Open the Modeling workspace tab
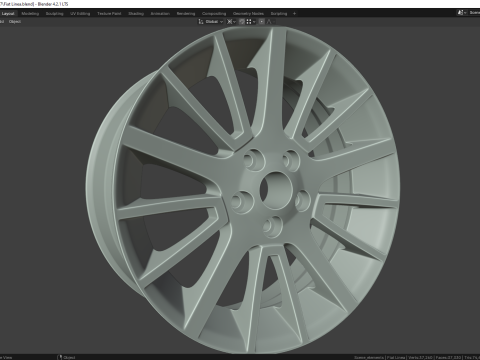The width and height of the screenshot is (480, 360). [x=30, y=14]
